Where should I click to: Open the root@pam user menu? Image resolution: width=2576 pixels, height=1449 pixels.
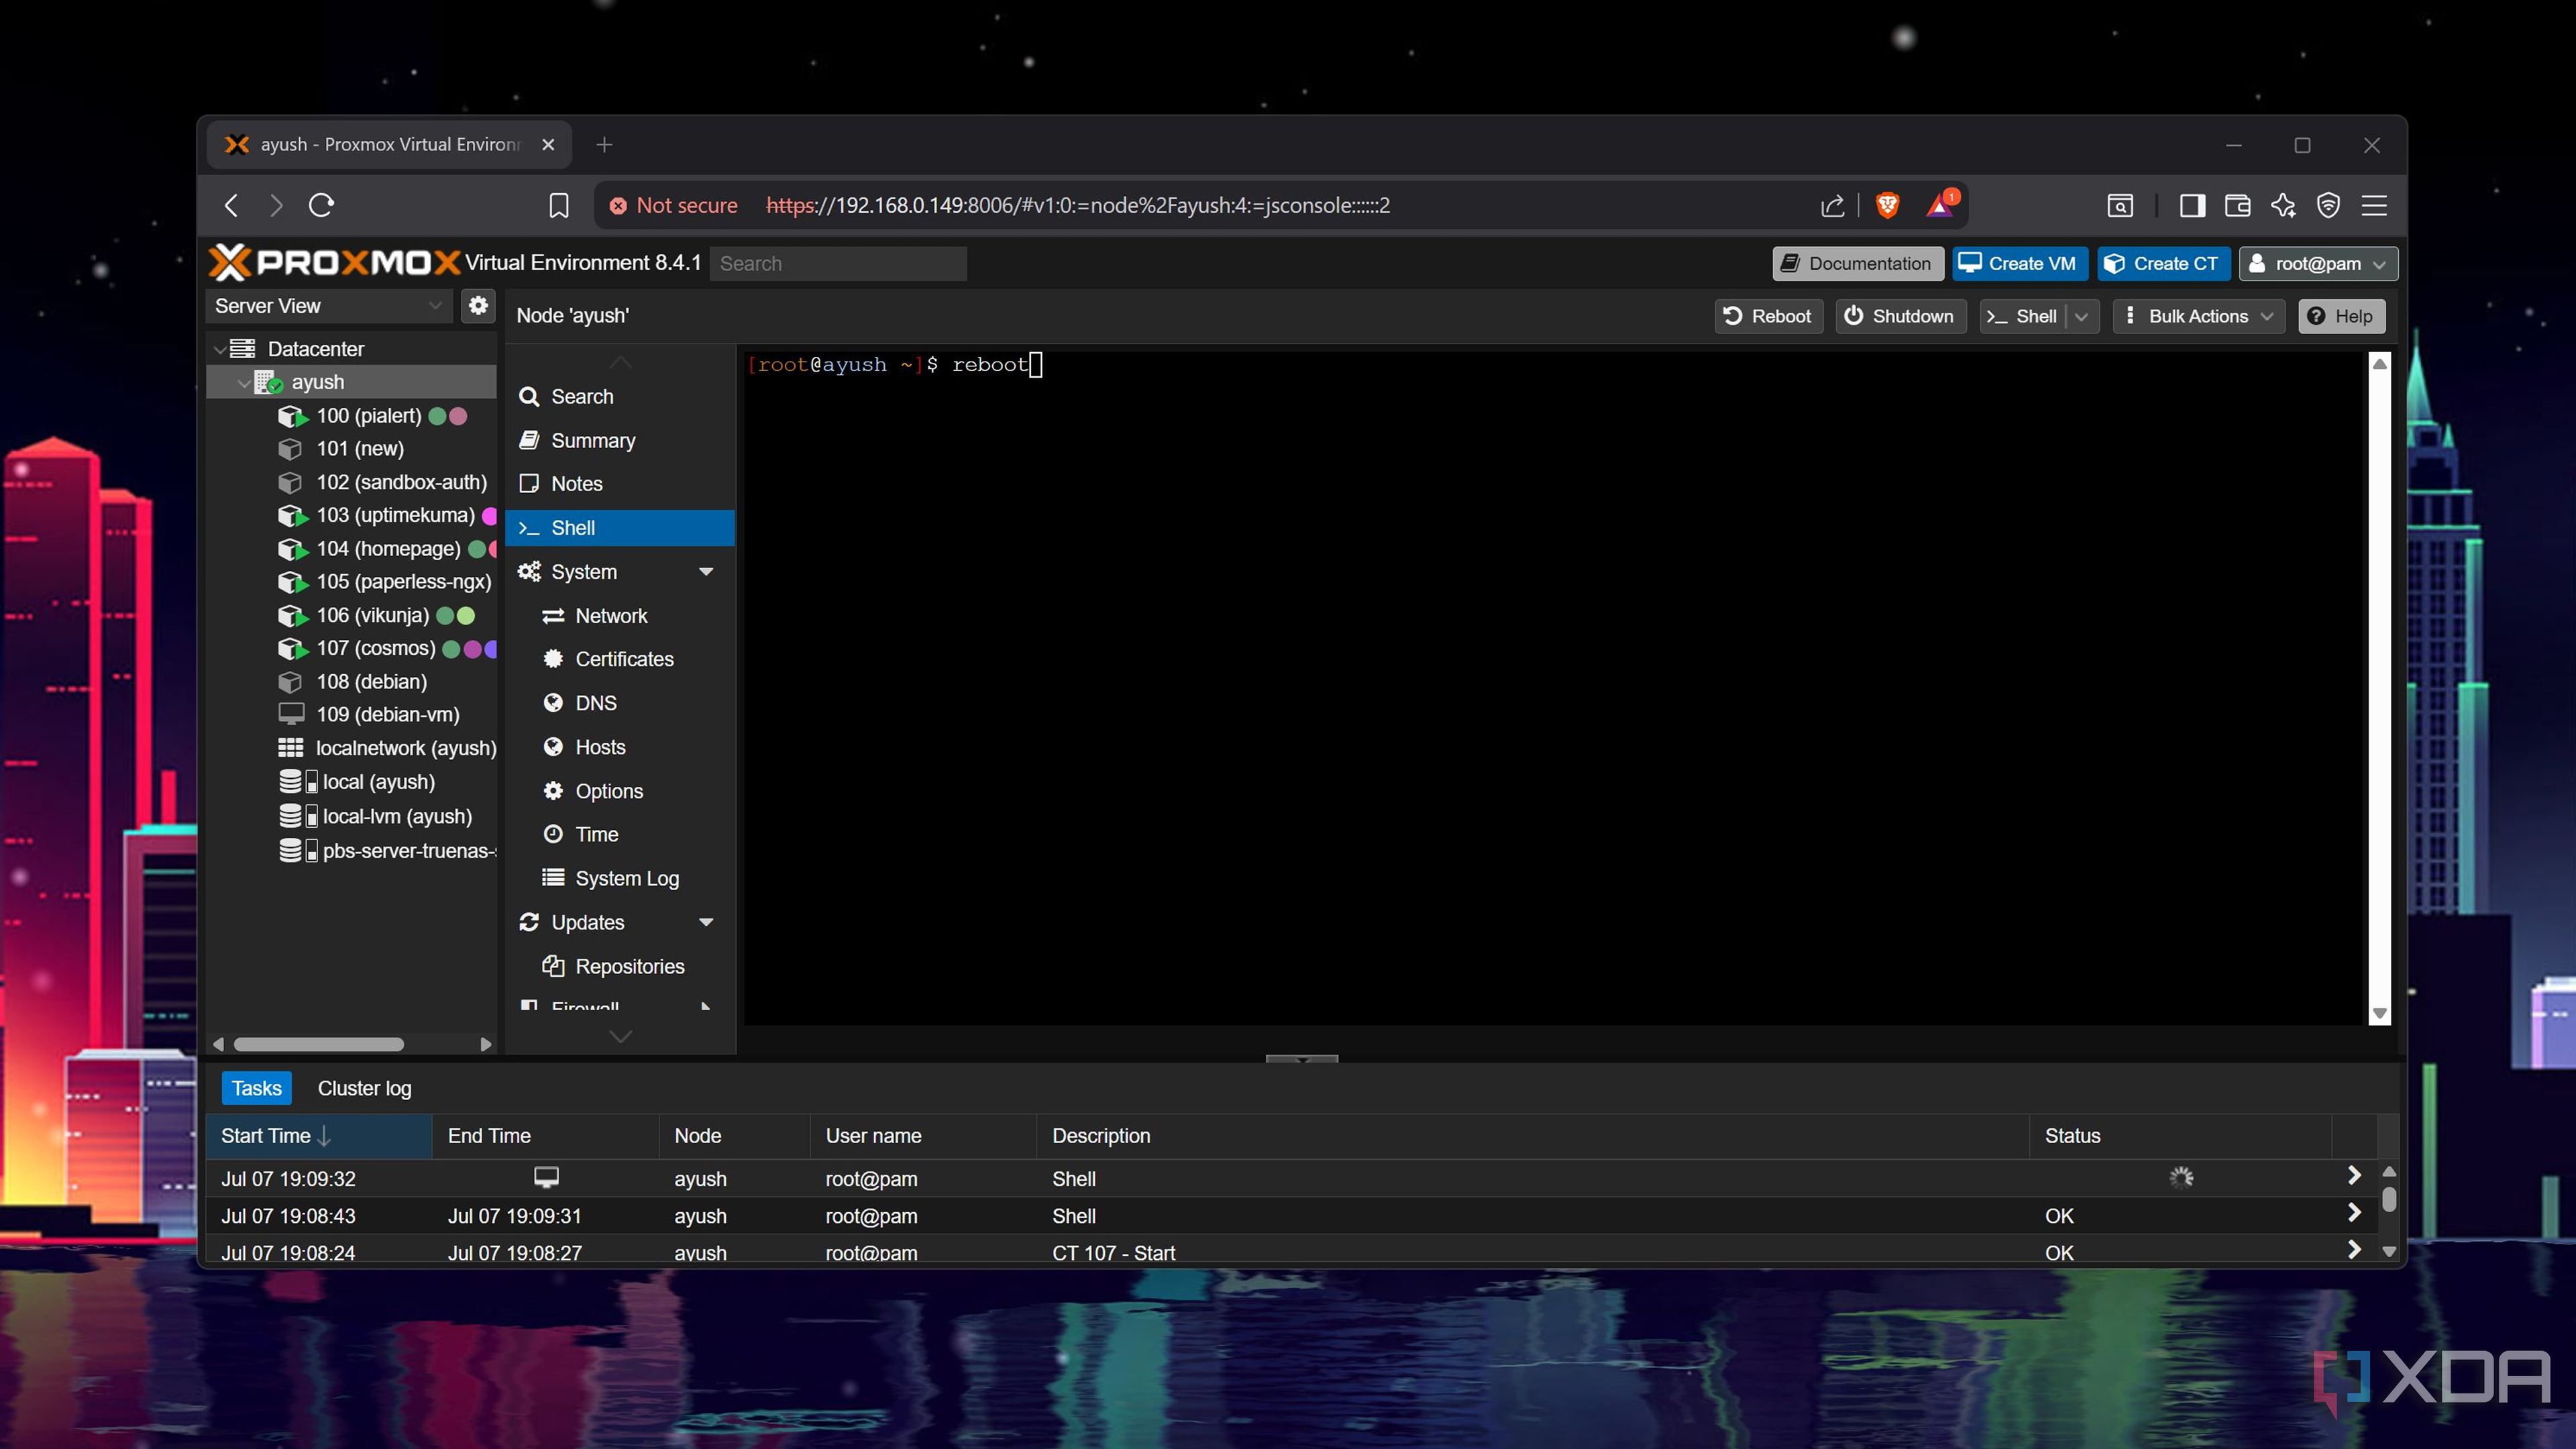[x=2317, y=264]
